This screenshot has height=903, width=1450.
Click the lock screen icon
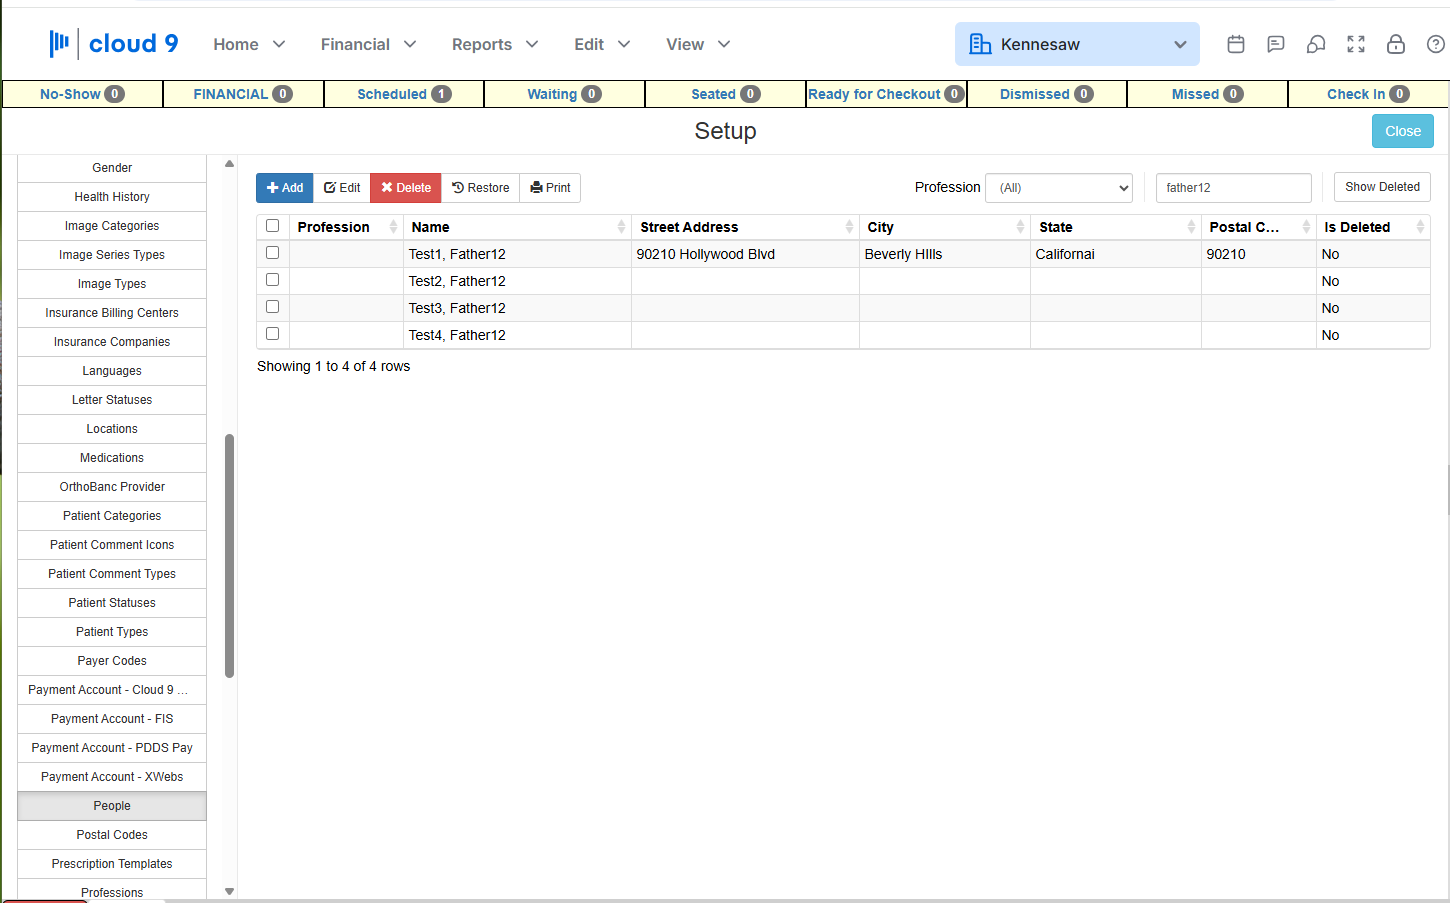(x=1396, y=44)
